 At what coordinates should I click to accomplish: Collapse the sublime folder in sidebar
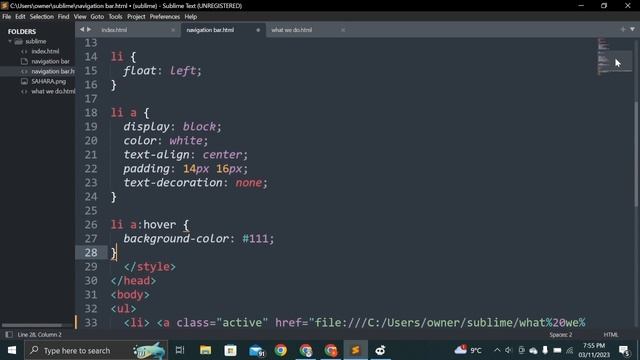coord(10,41)
